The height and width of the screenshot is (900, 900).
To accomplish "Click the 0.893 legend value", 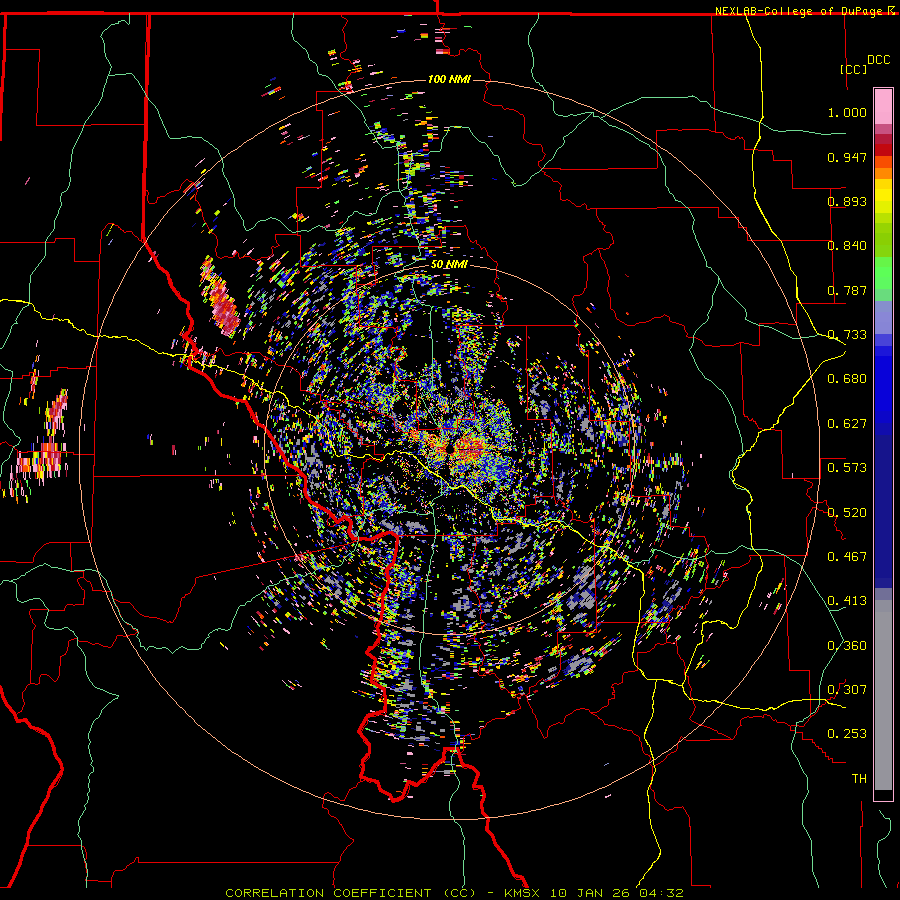I will point(847,201).
